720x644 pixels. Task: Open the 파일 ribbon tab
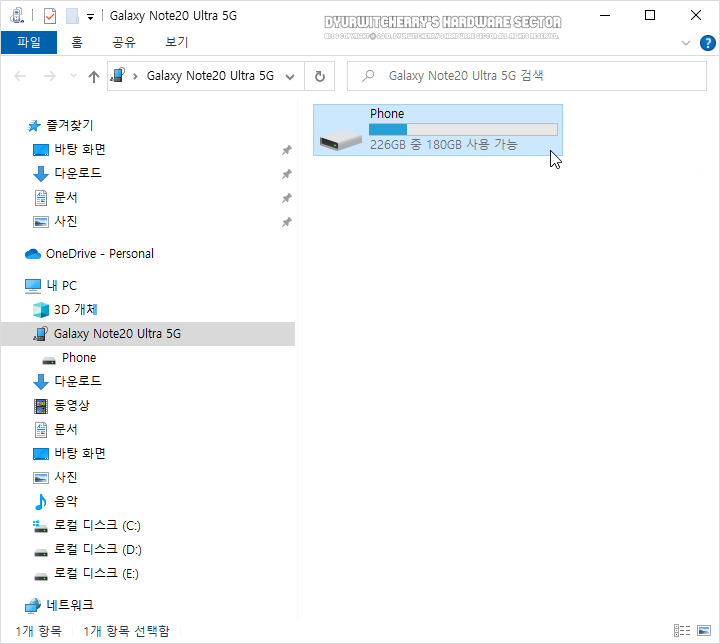(x=29, y=42)
